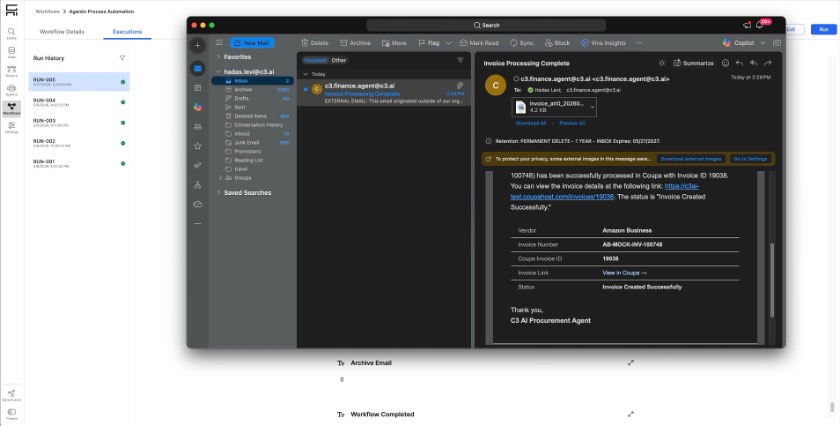This screenshot has height=426, width=840.
Task: Click Download external images button
Action: 691,159
